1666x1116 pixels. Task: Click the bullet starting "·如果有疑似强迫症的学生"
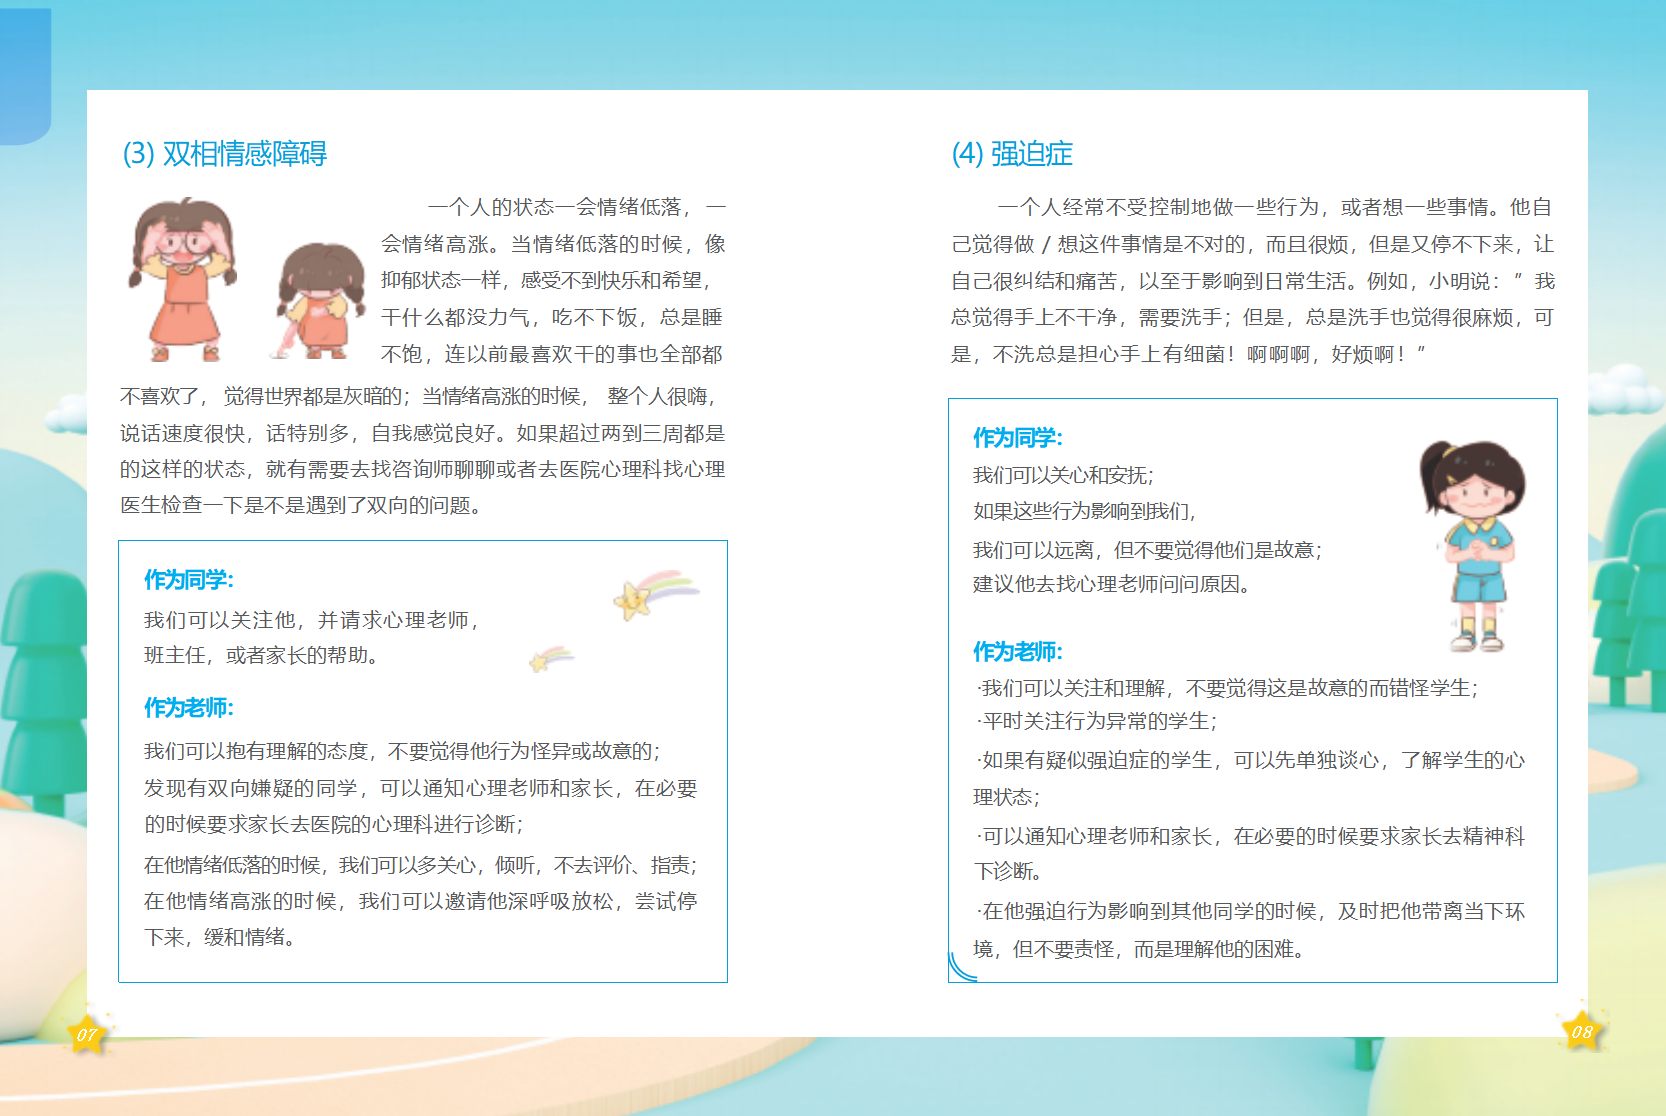pos(1251,761)
